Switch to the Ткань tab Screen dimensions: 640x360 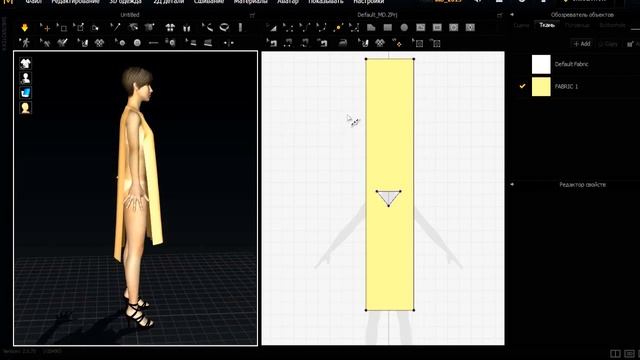(547, 25)
